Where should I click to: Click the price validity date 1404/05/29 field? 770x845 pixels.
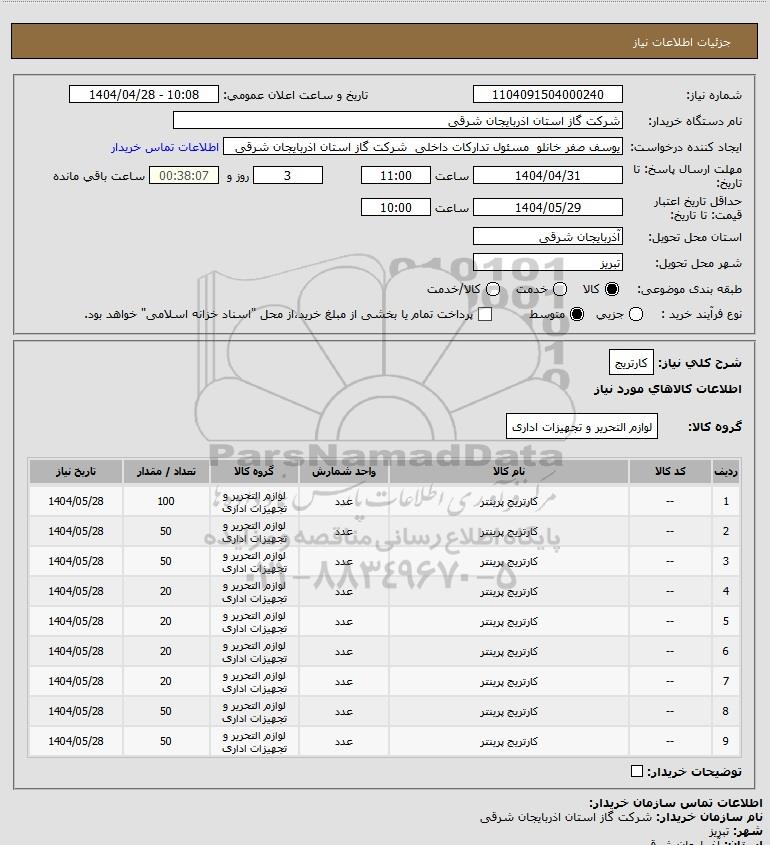click(x=547, y=207)
